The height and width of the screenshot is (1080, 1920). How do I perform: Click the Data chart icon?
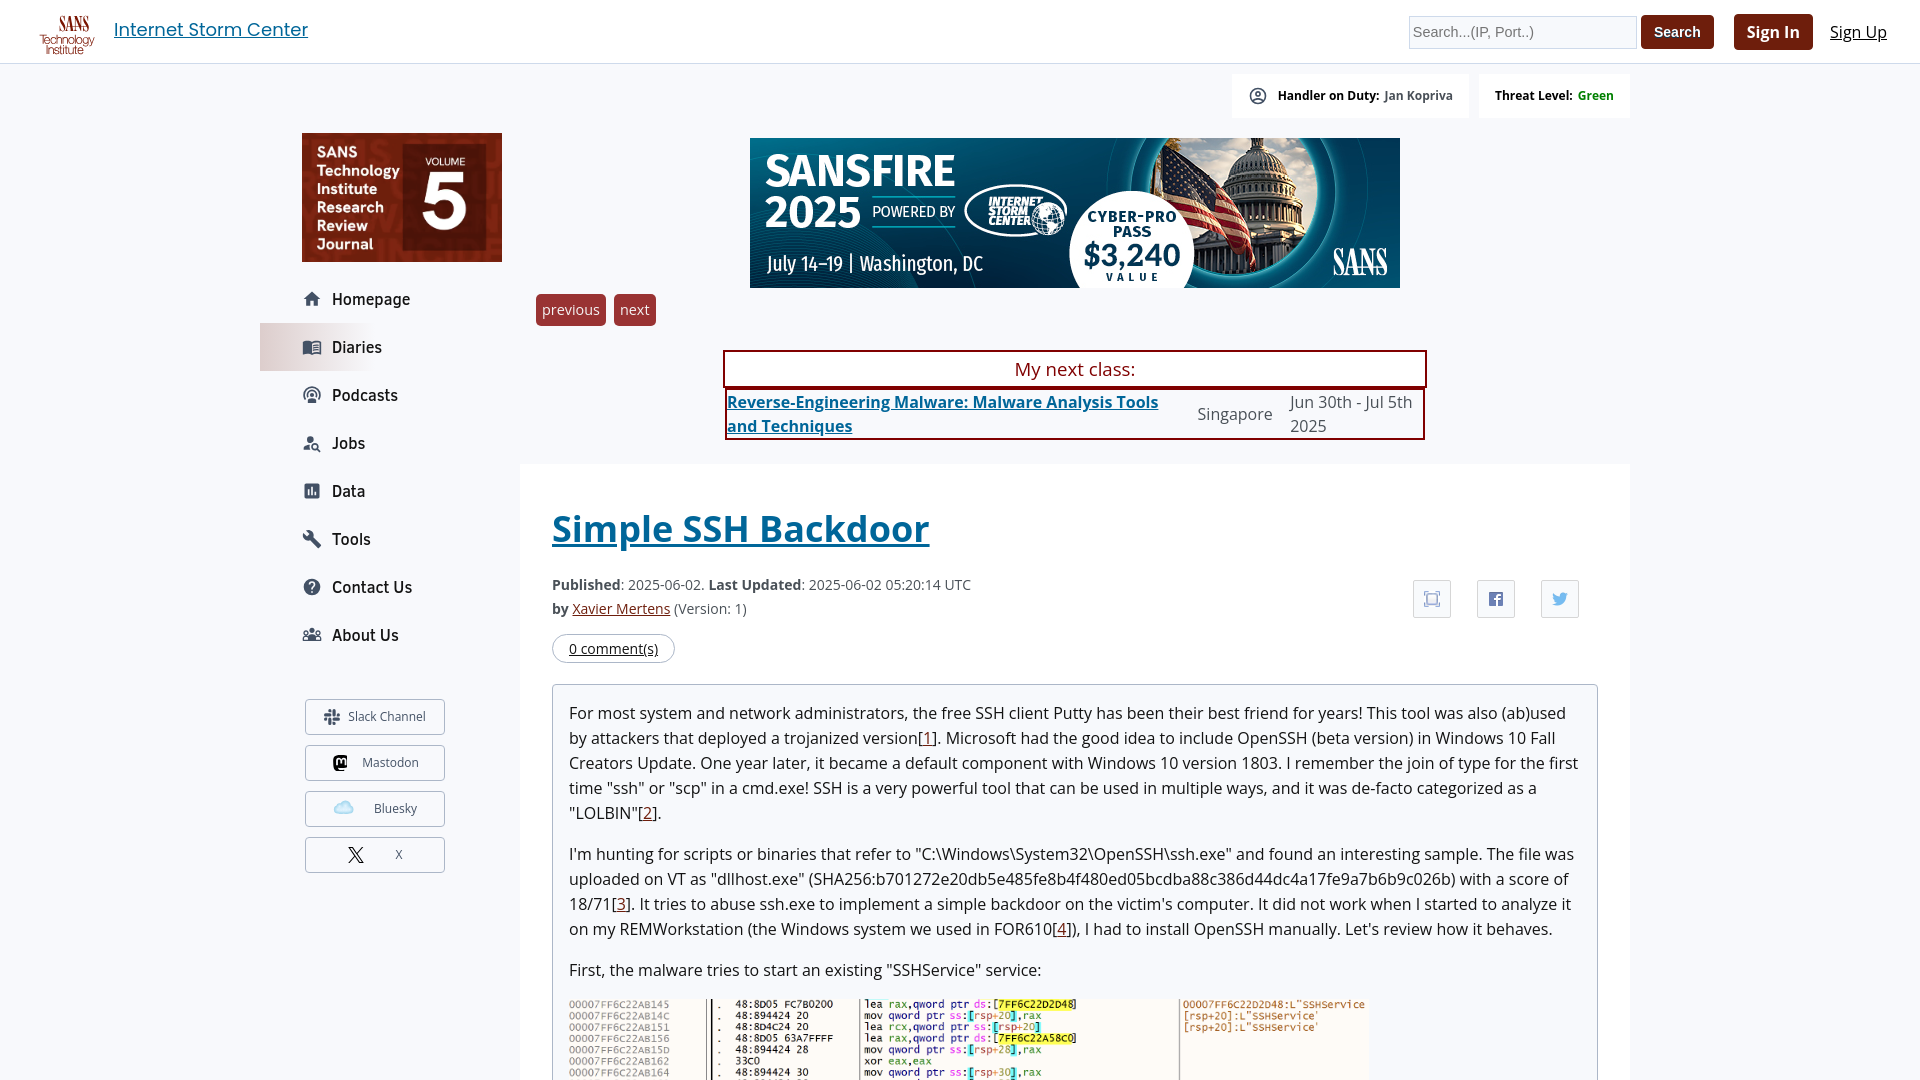(x=312, y=491)
